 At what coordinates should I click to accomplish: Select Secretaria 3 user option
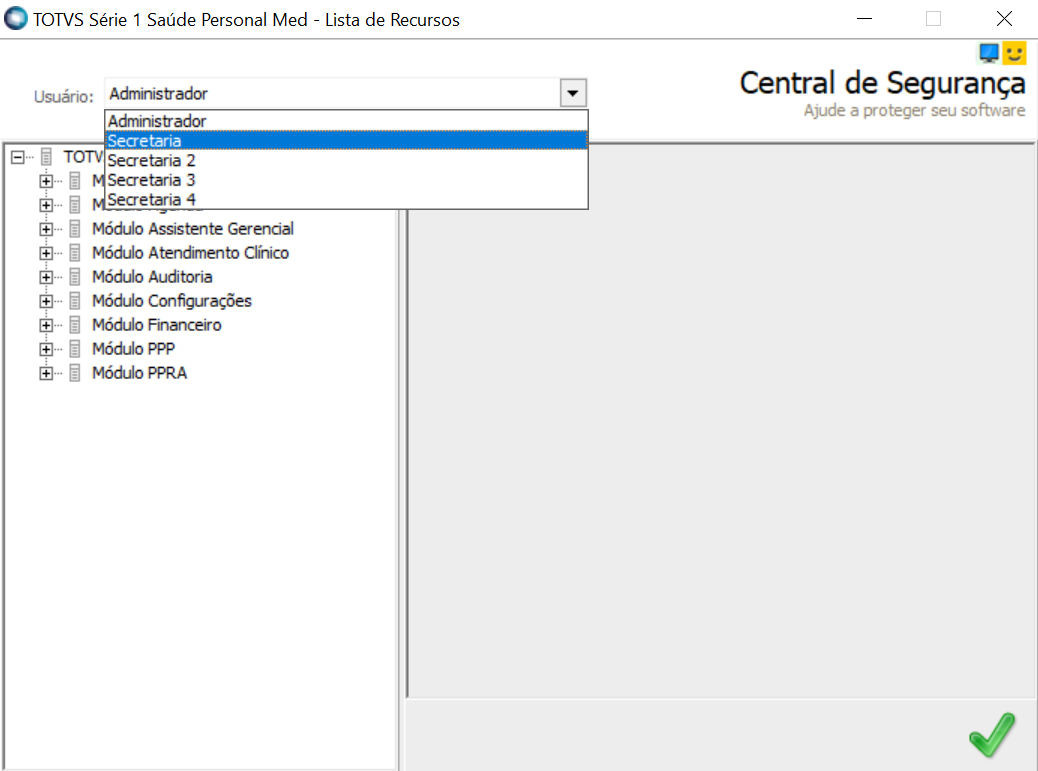point(346,180)
